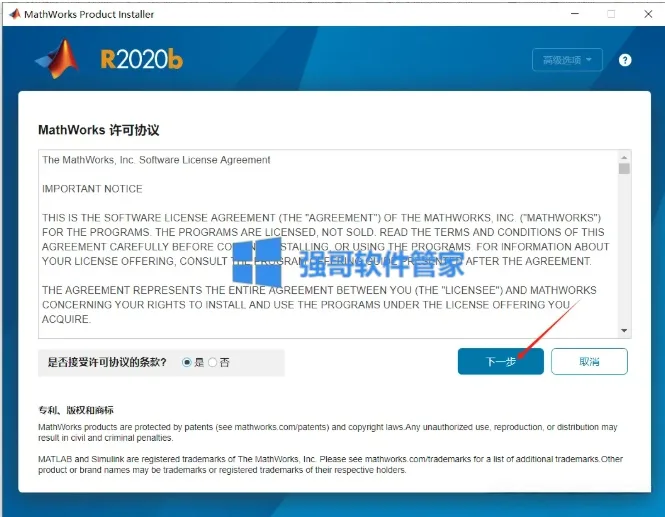Click the MathWorks title bar icon
The width and height of the screenshot is (665, 517).
pyautogui.click(x=15, y=14)
